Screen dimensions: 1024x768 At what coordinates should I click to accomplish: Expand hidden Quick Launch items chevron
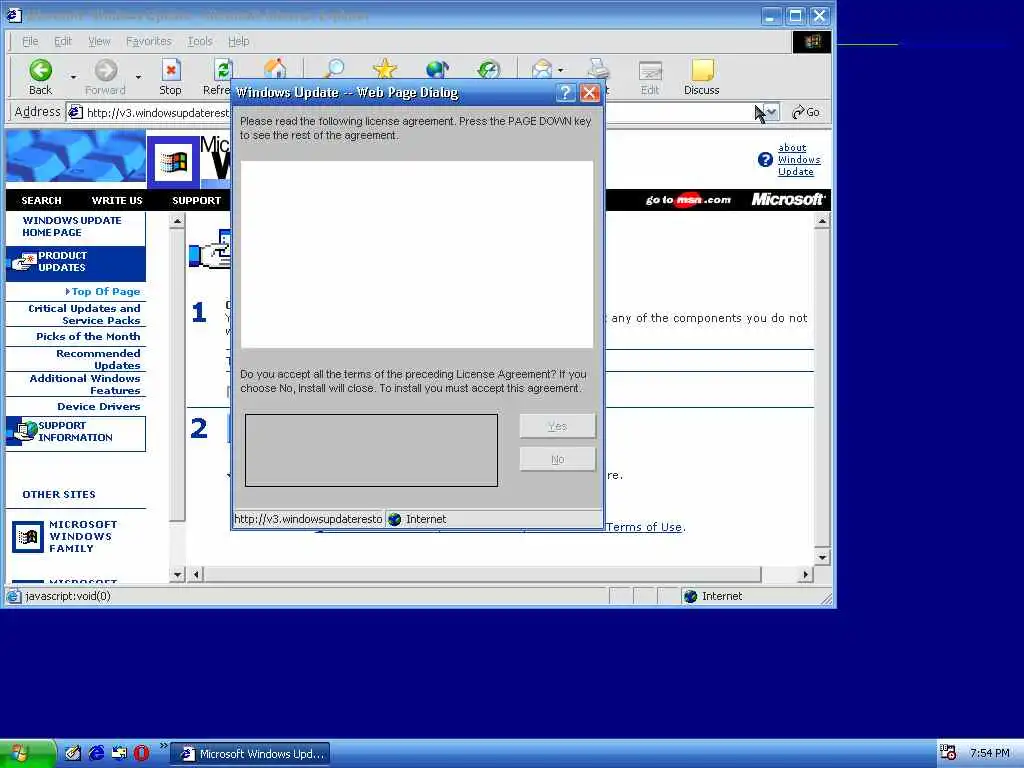coord(163,745)
